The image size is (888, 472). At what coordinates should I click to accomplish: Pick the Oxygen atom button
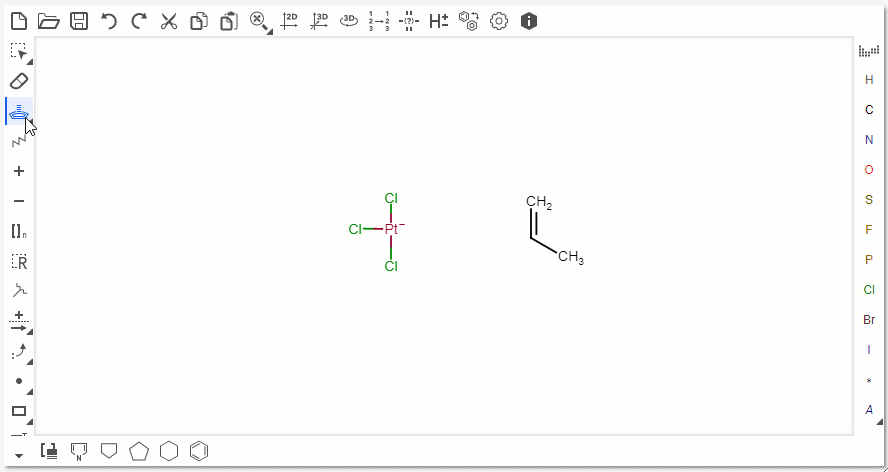click(x=868, y=170)
